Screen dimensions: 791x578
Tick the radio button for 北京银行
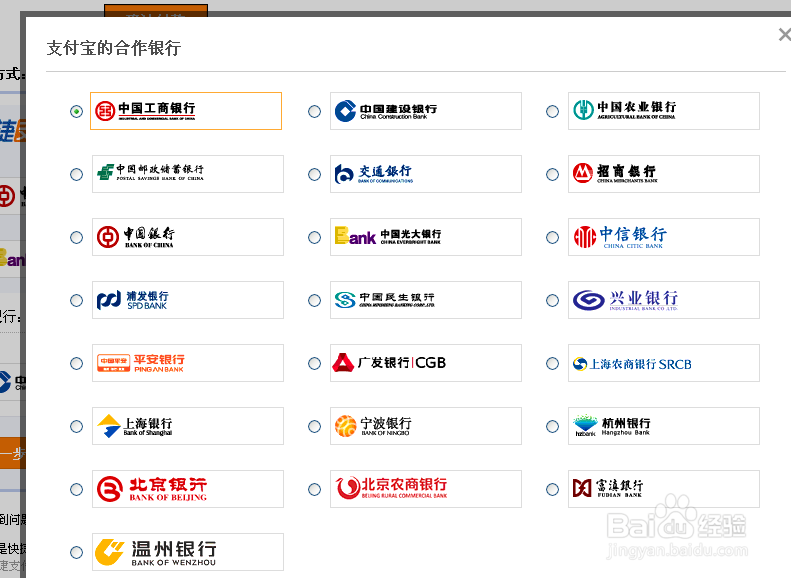76,490
